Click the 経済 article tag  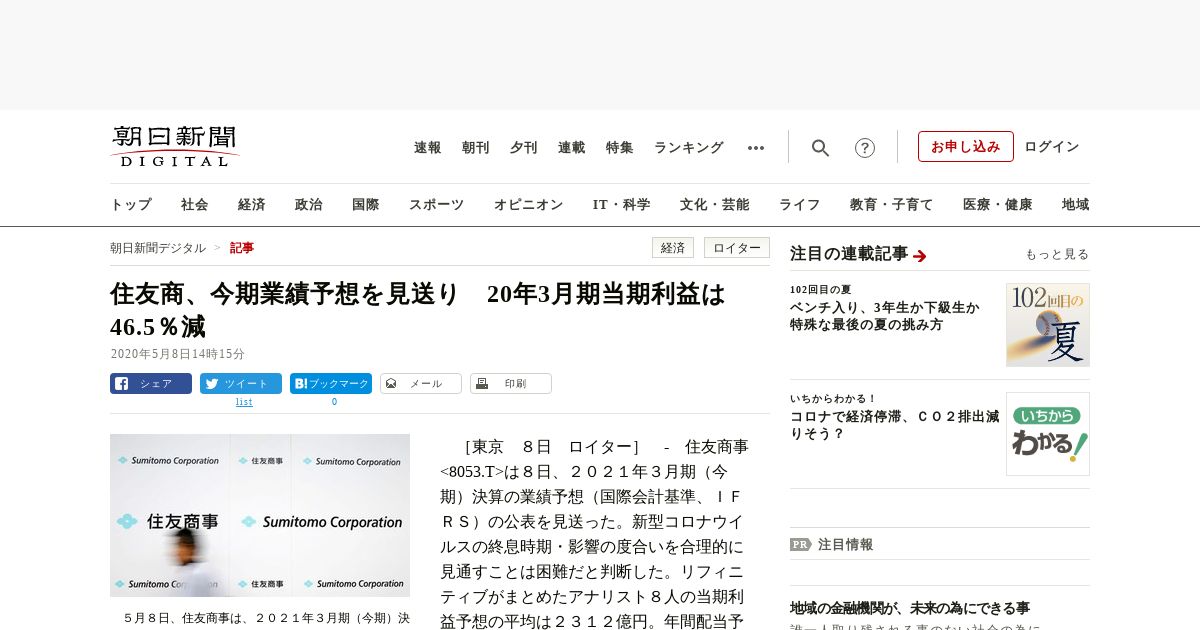pyautogui.click(x=673, y=248)
